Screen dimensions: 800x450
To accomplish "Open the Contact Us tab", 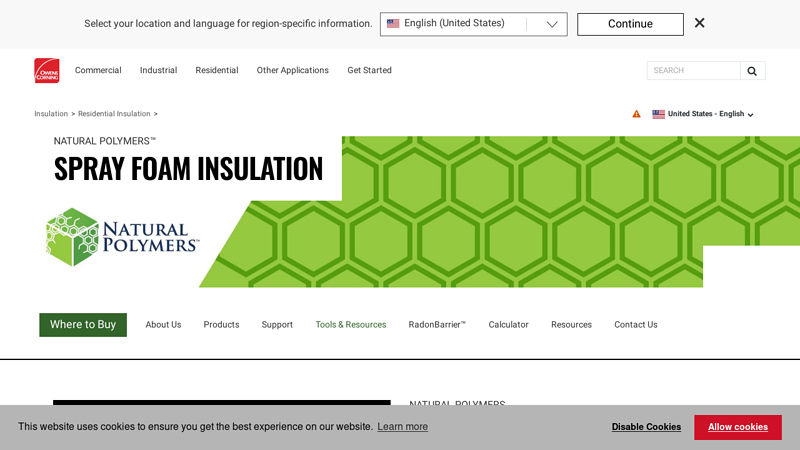I will [x=636, y=324].
